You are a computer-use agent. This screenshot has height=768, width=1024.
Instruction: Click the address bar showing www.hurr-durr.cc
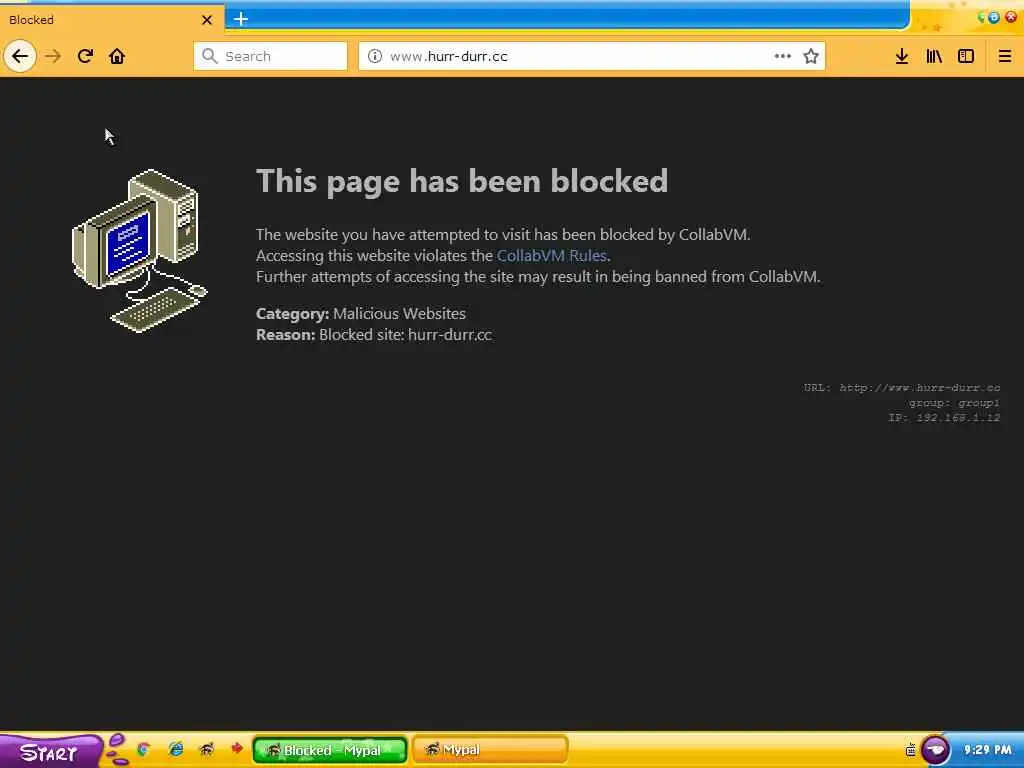pos(592,56)
